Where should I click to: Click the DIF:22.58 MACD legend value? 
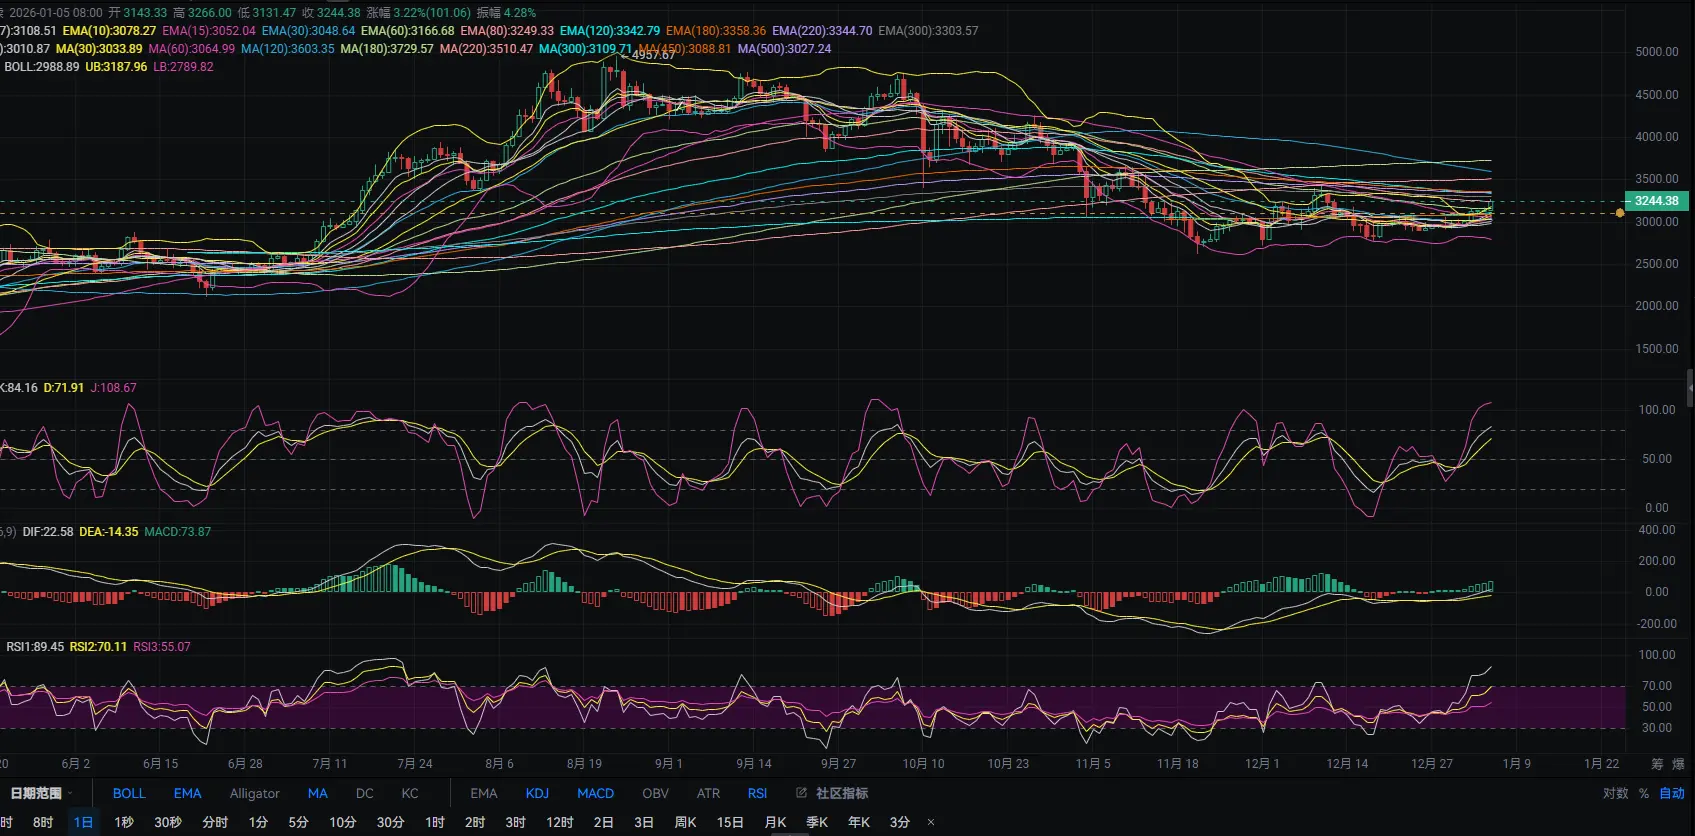pyautogui.click(x=48, y=532)
